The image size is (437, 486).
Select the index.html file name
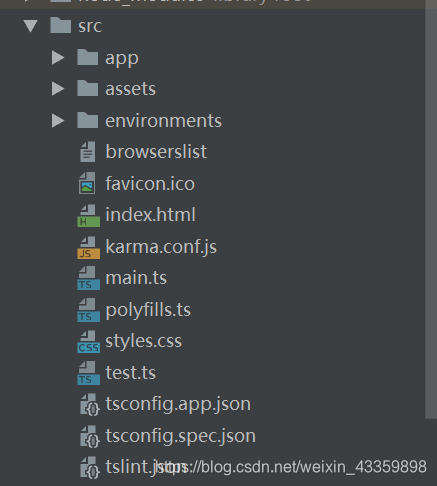pyautogui.click(x=150, y=215)
